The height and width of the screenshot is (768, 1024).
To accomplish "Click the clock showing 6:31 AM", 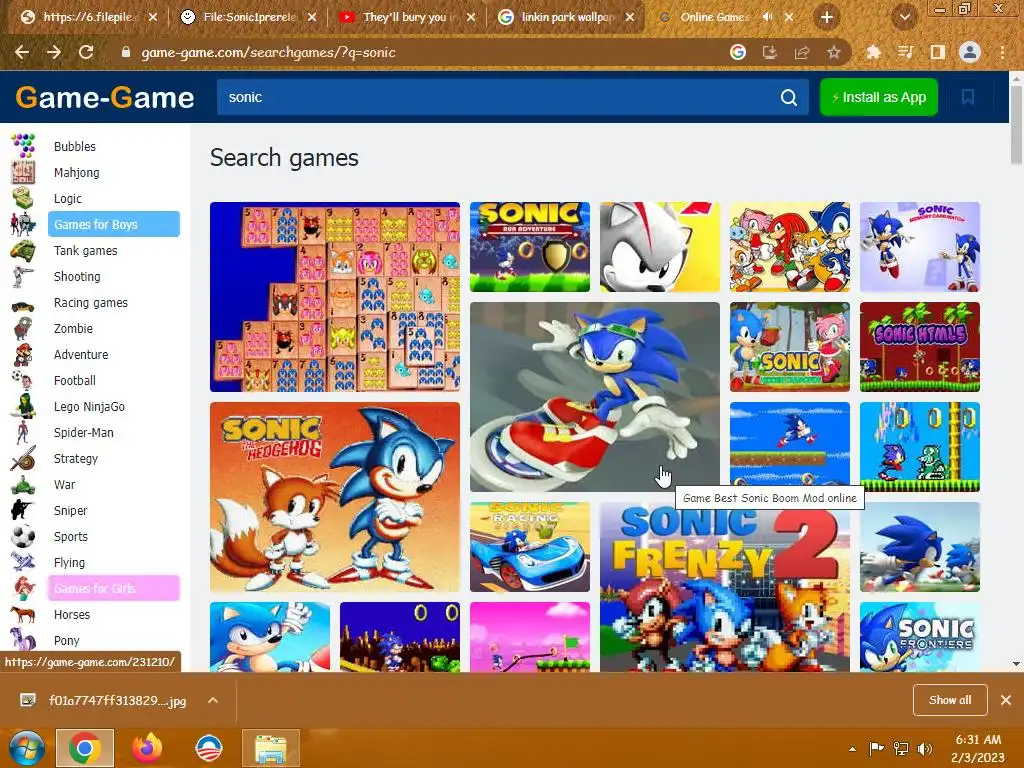I will click(x=978, y=739).
